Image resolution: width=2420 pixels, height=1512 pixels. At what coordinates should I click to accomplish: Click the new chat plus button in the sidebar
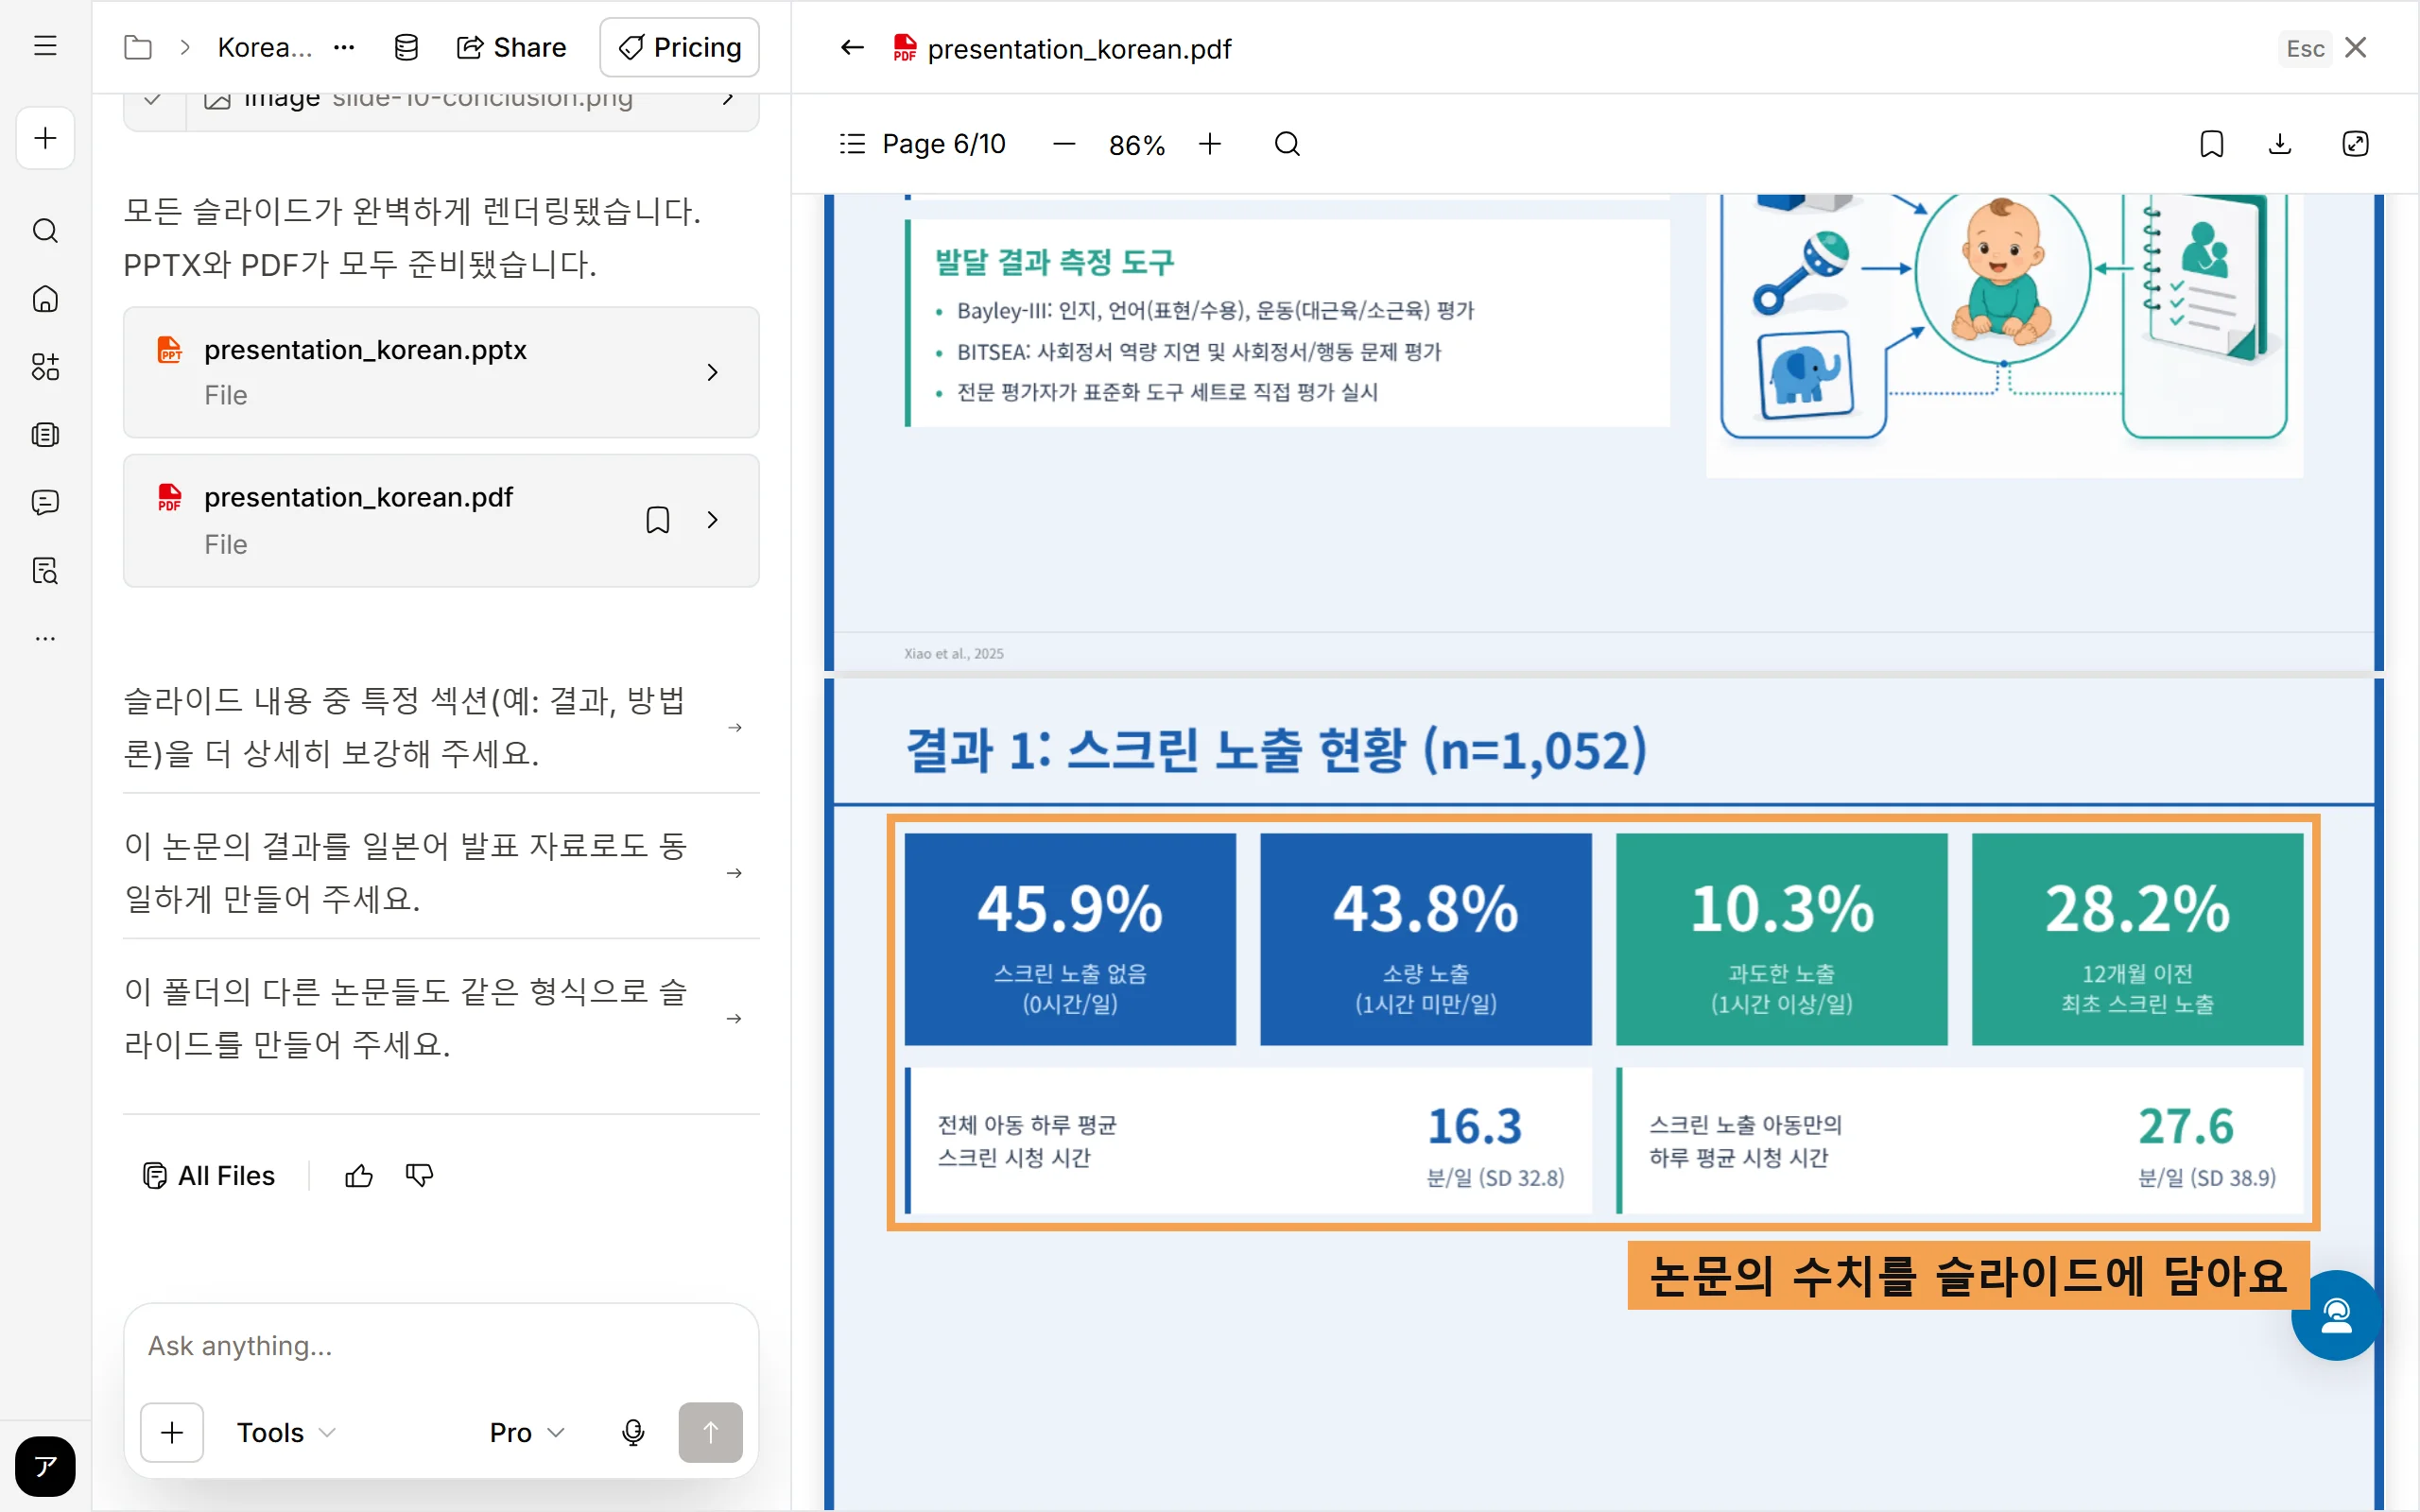(x=45, y=138)
